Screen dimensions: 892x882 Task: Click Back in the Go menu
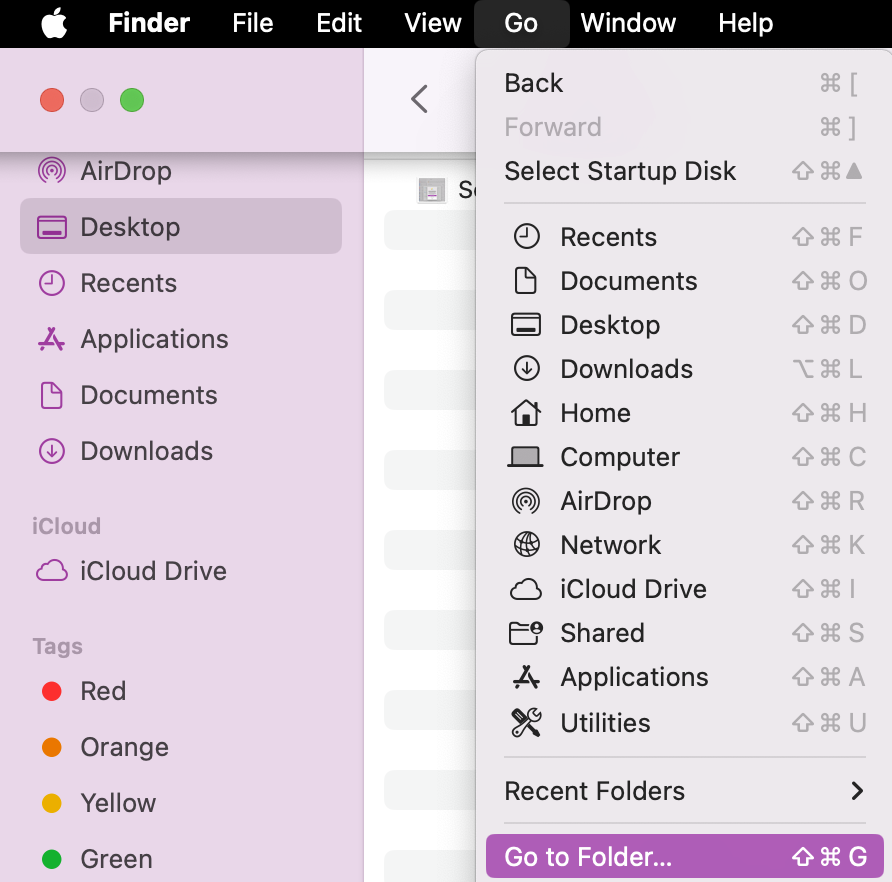click(x=533, y=83)
